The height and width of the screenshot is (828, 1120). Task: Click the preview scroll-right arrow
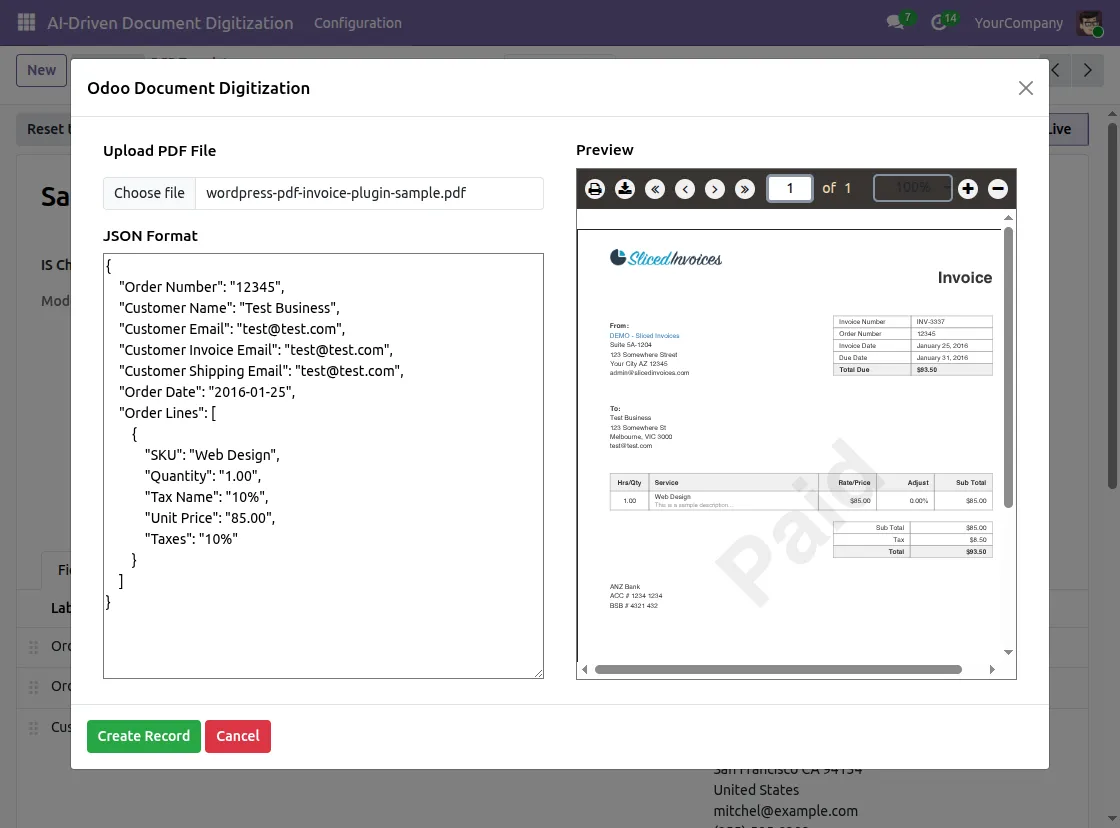[992, 669]
